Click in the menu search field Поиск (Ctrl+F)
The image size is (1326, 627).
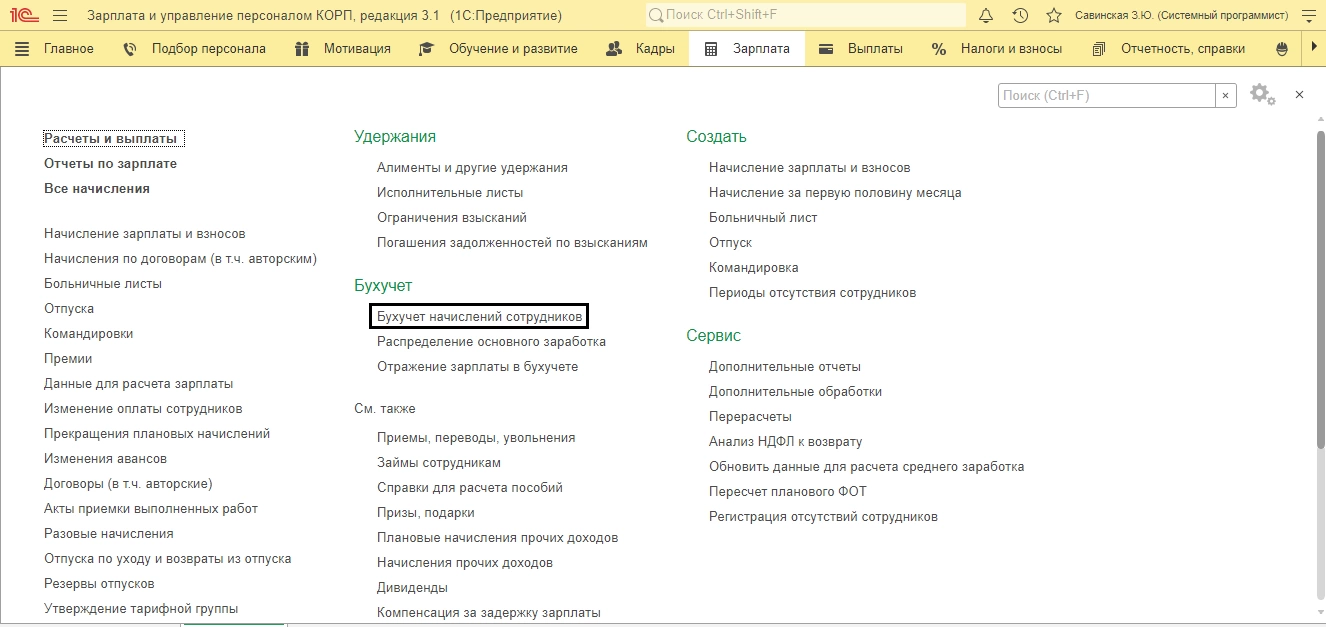click(x=1107, y=96)
